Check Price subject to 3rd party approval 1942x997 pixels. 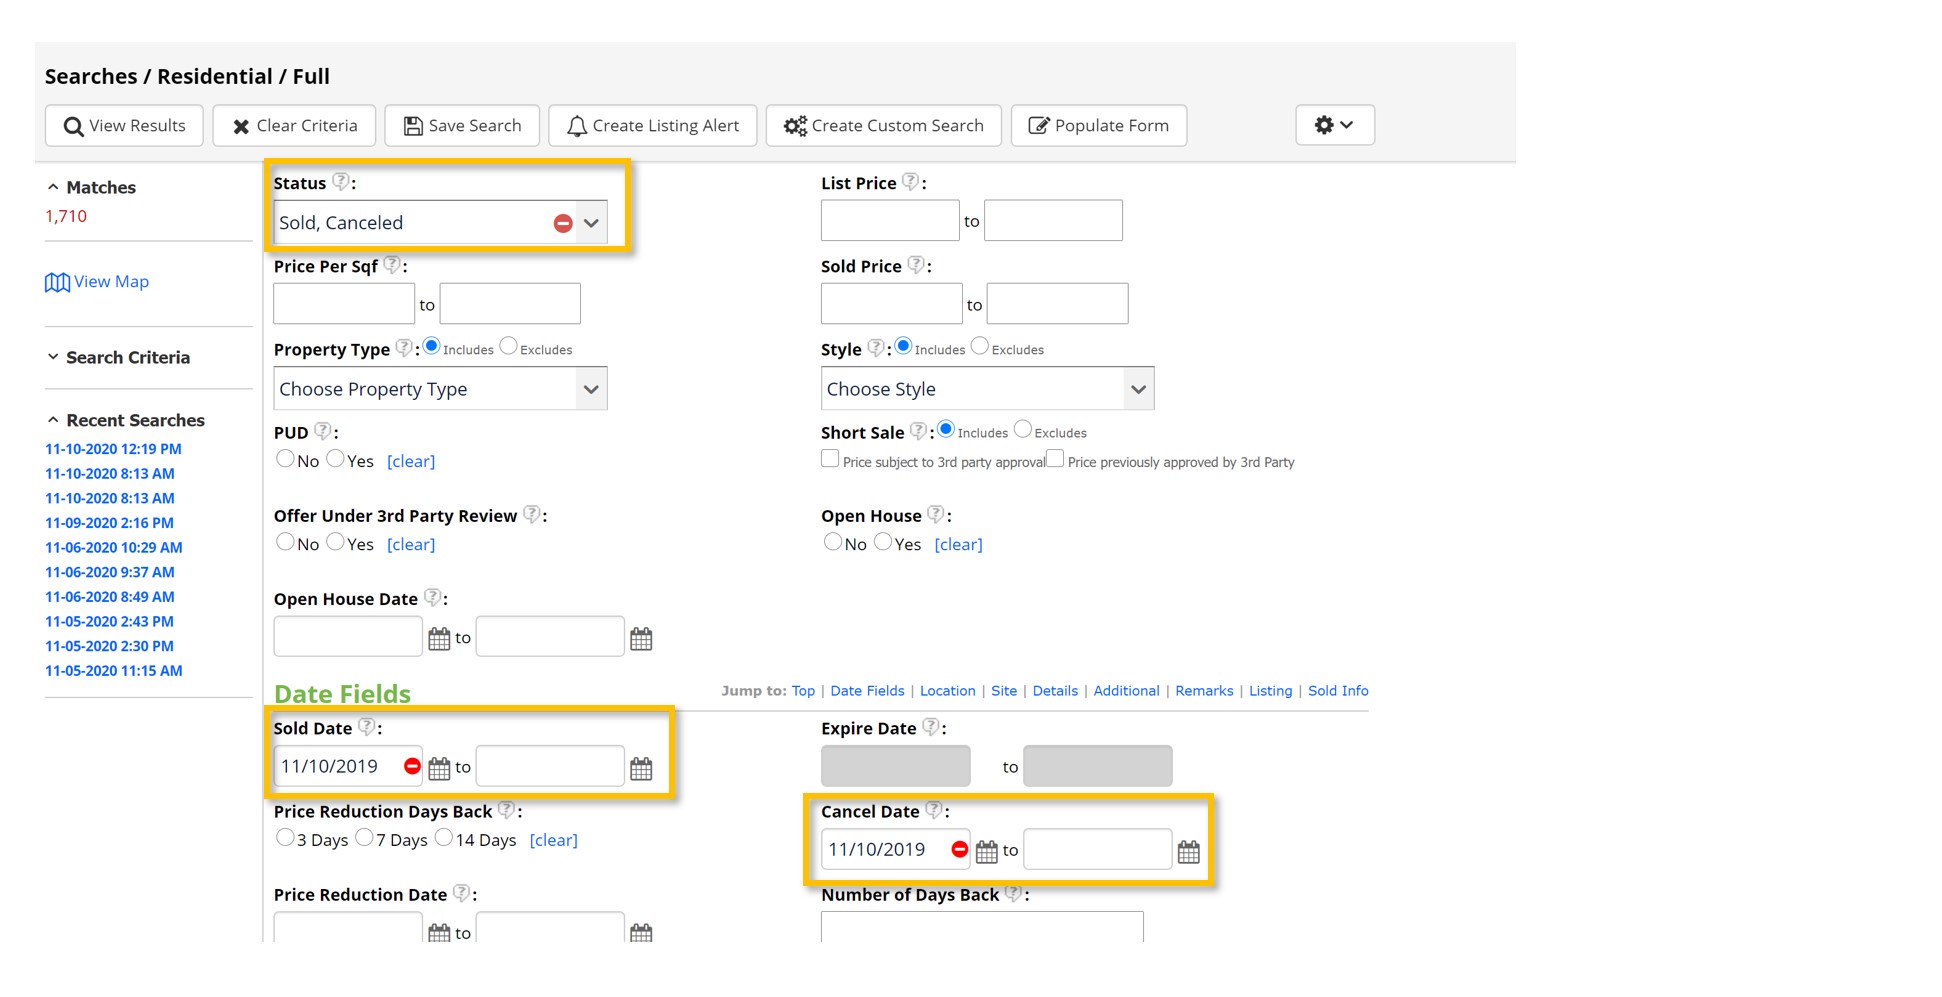click(830, 459)
